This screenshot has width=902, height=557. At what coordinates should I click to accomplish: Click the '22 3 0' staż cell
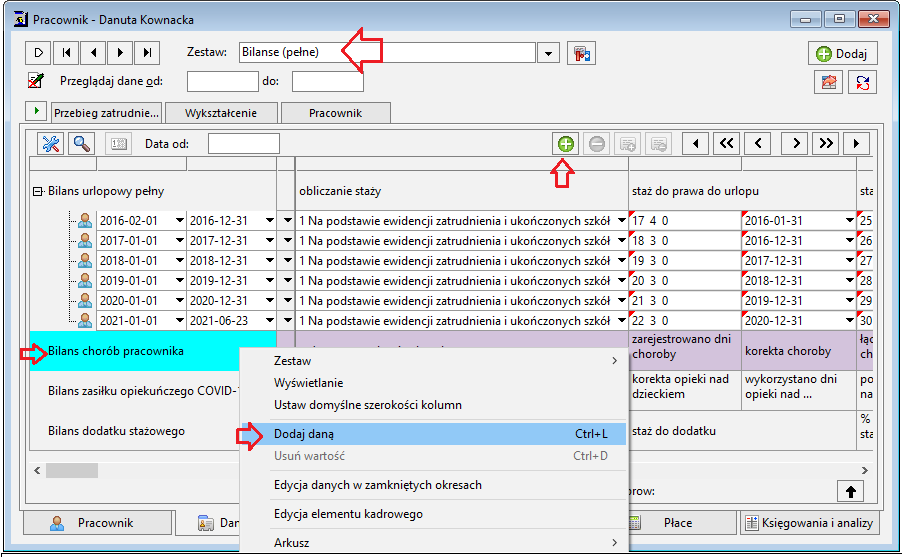pos(685,321)
